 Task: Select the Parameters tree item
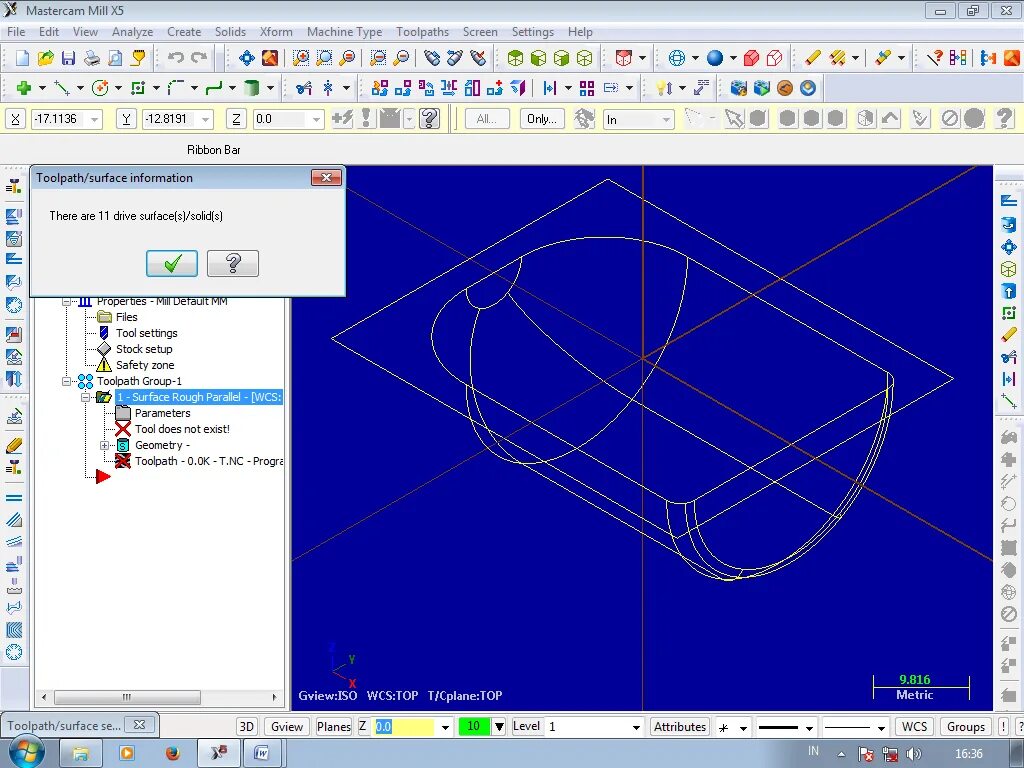(162, 413)
